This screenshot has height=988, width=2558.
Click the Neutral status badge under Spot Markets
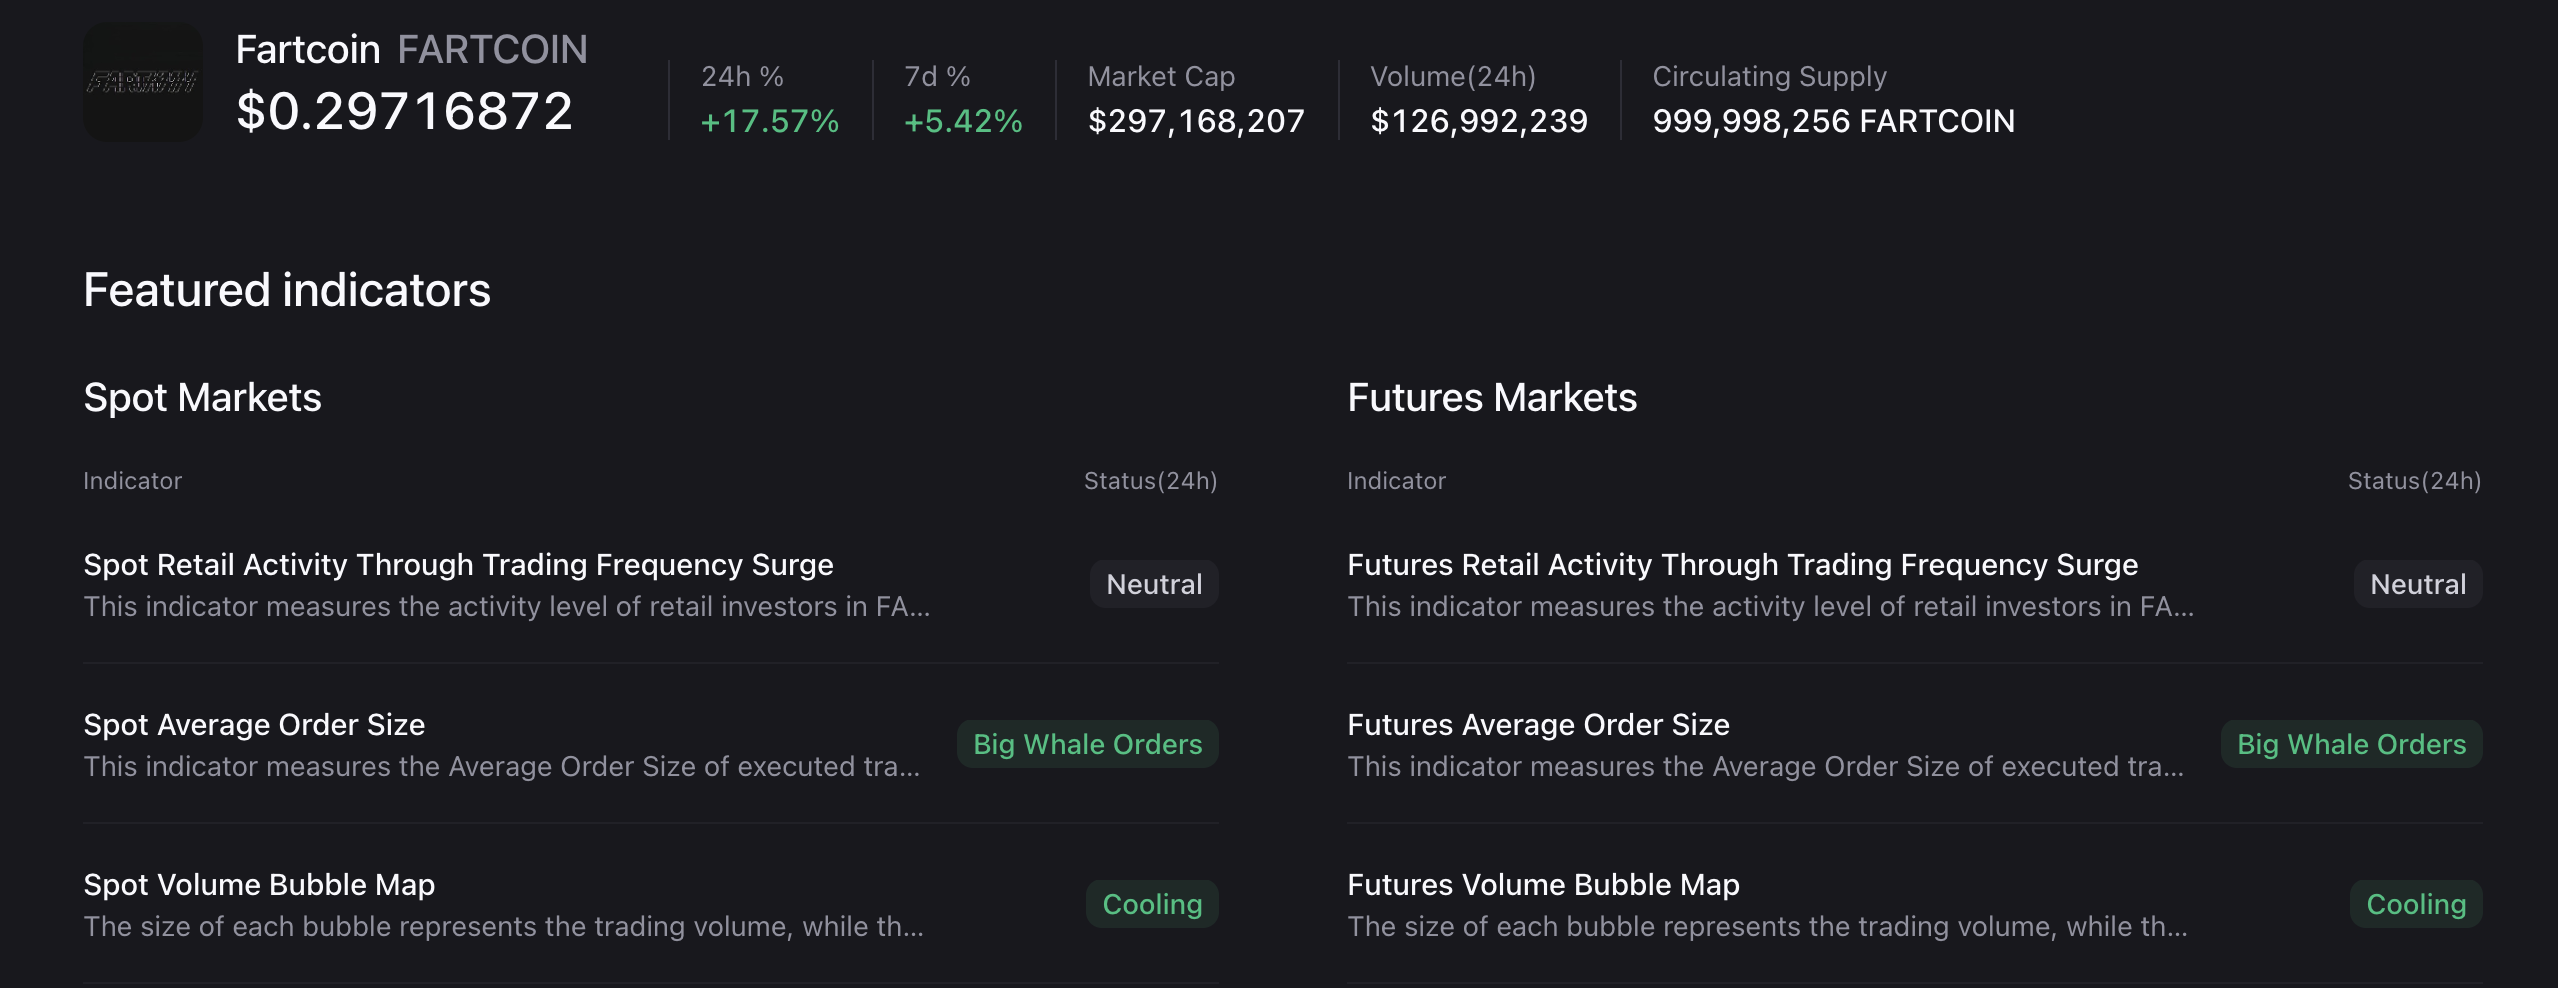point(1153,583)
